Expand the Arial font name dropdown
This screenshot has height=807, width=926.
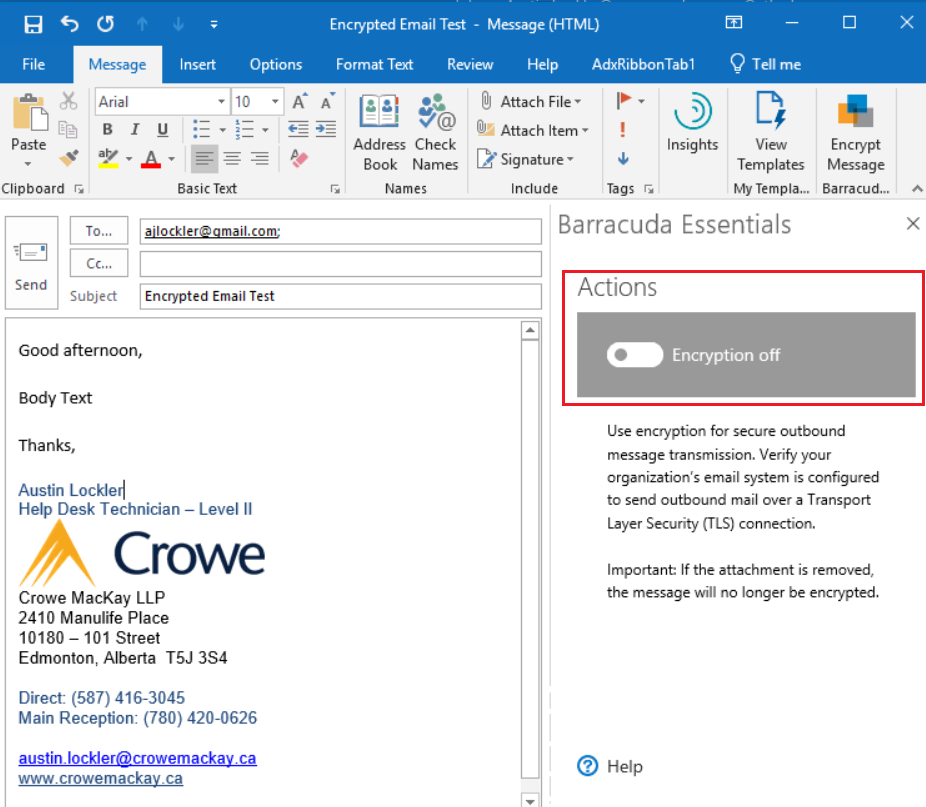[x=221, y=102]
